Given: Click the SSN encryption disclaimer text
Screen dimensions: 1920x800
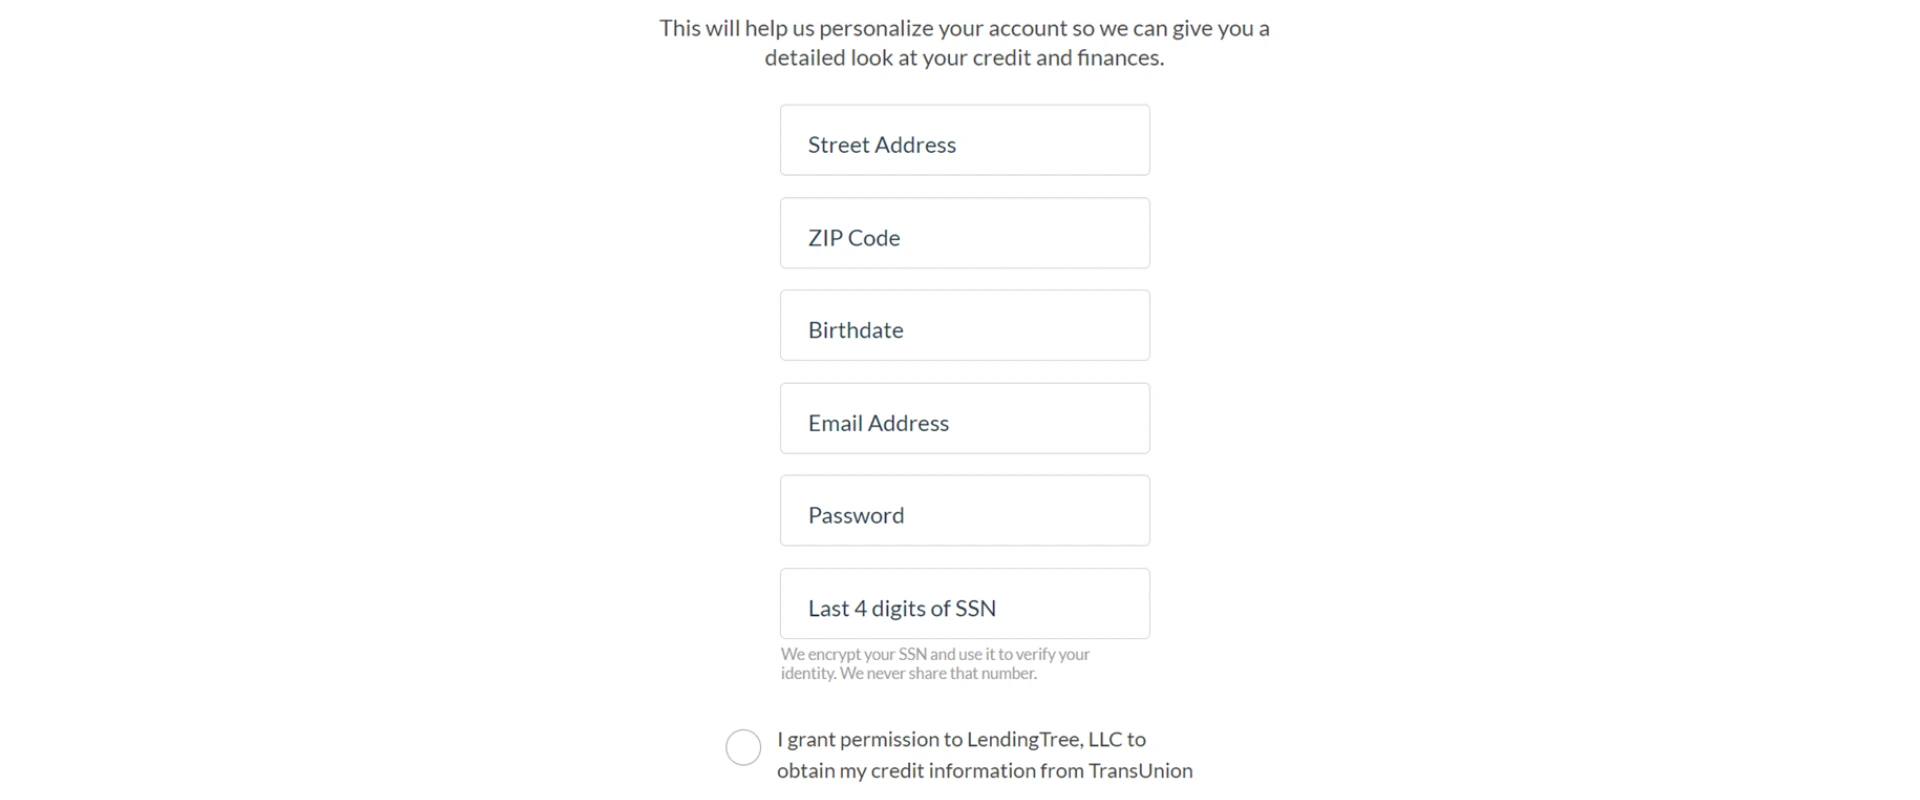Looking at the screenshot, I should coord(935,663).
